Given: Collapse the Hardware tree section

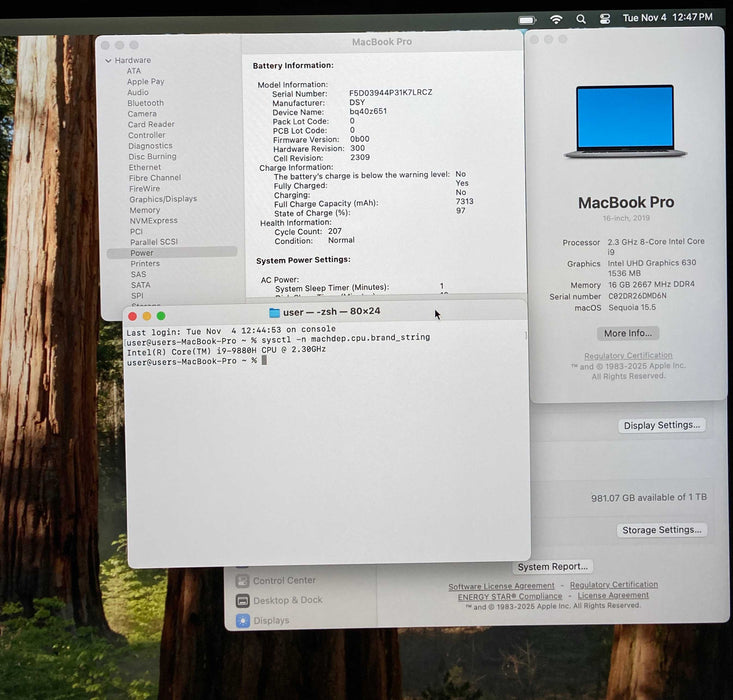Looking at the screenshot, I should 108,60.
